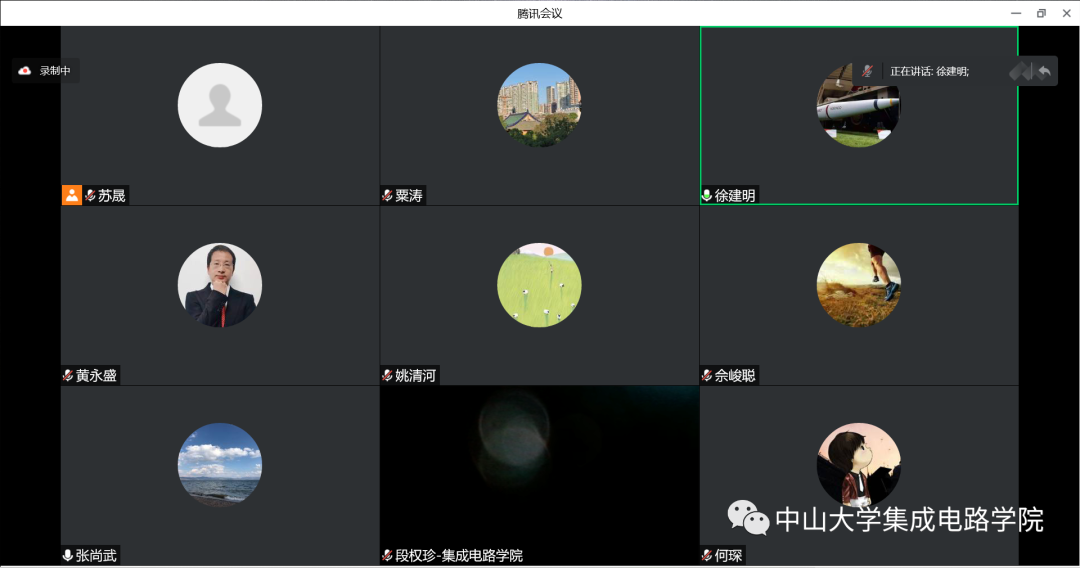Click the green active mic icon beside 徐建明
This screenshot has width=1080, height=568.
coord(707,196)
